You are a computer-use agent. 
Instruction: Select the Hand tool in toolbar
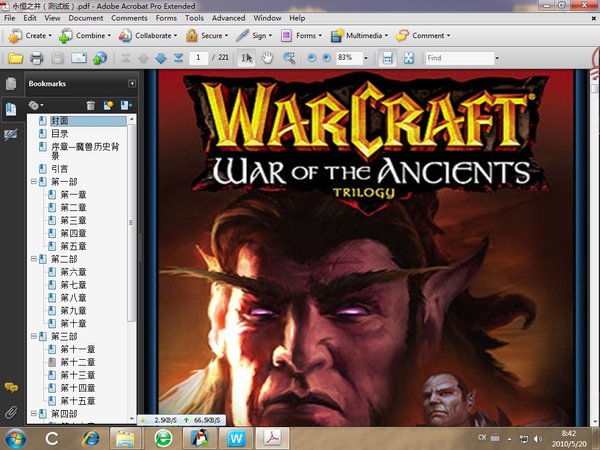click(x=267, y=58)
